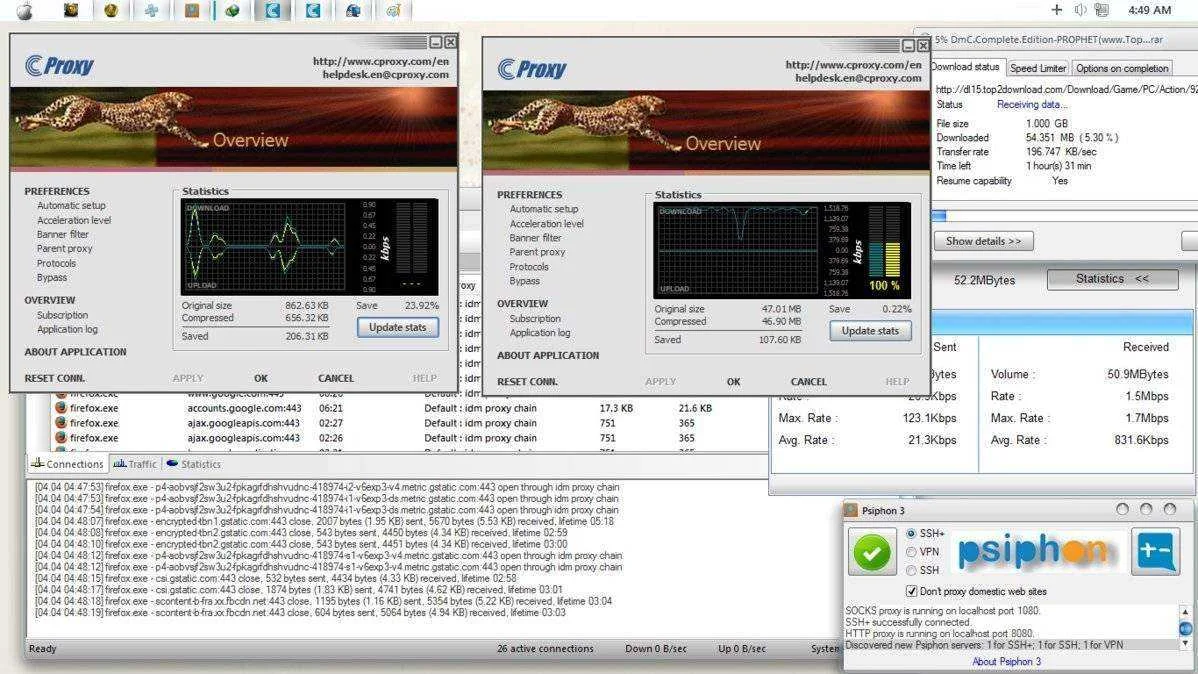Image resolution: width=1198 pixels, height=674 pixels.
Task: Click Update stats in the right CProxy window
Action: point(870,331)
